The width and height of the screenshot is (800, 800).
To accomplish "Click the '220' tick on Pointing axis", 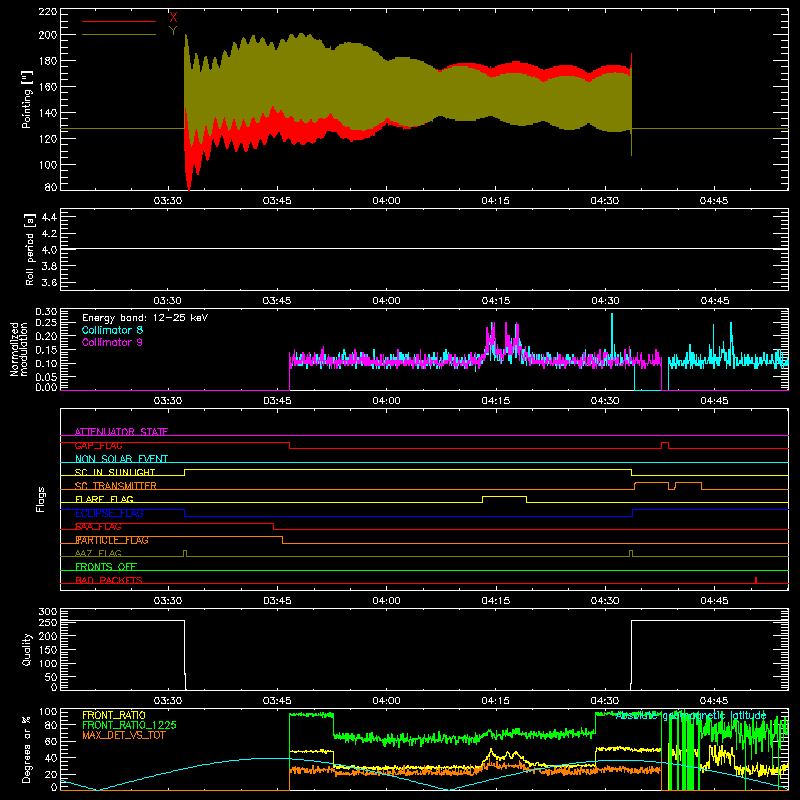I will 48,11.
